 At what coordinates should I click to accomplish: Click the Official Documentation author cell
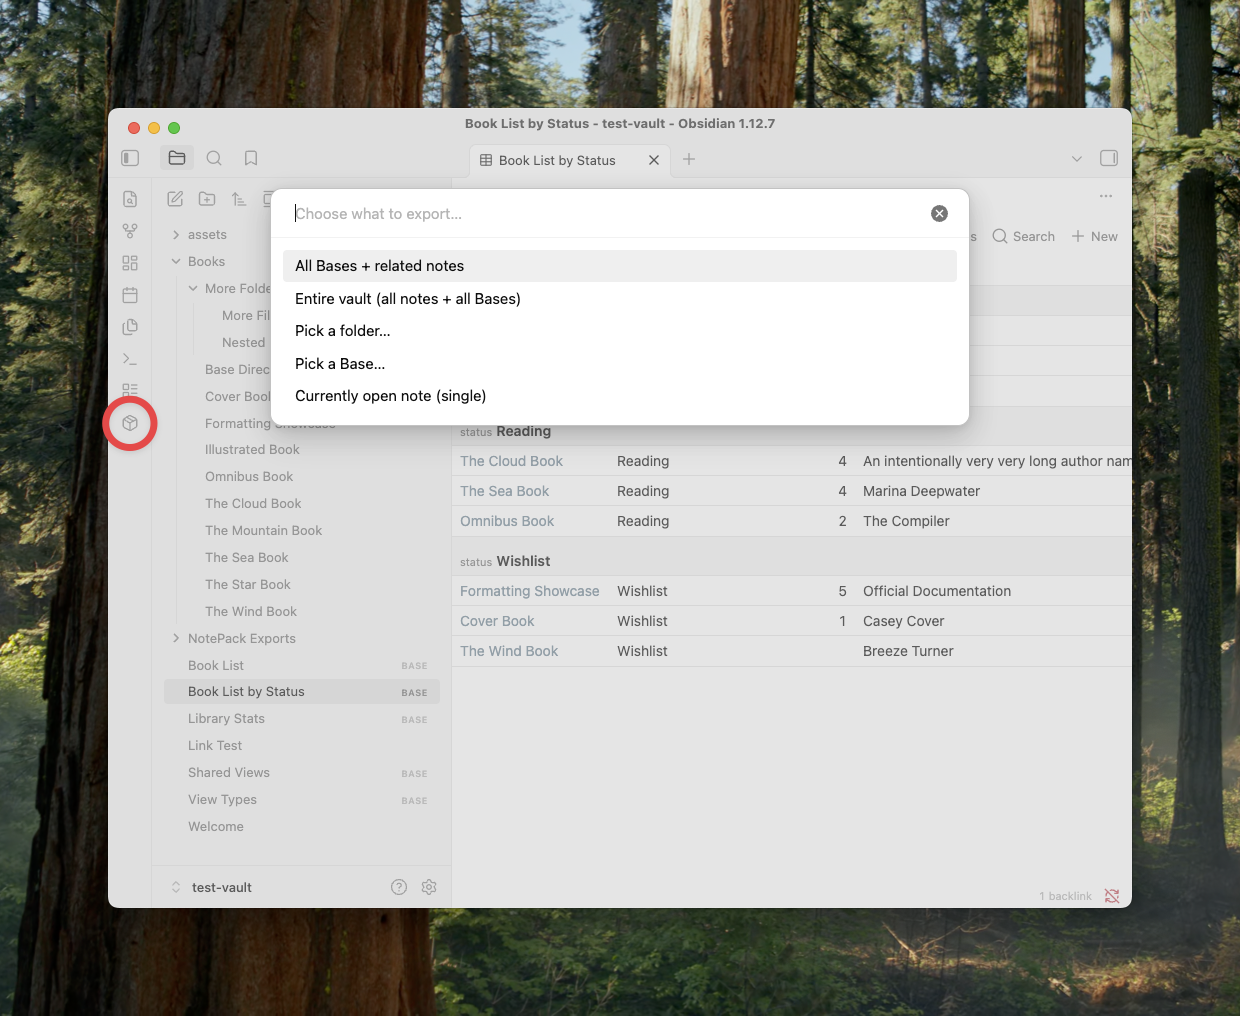click(x=937, y=591)
